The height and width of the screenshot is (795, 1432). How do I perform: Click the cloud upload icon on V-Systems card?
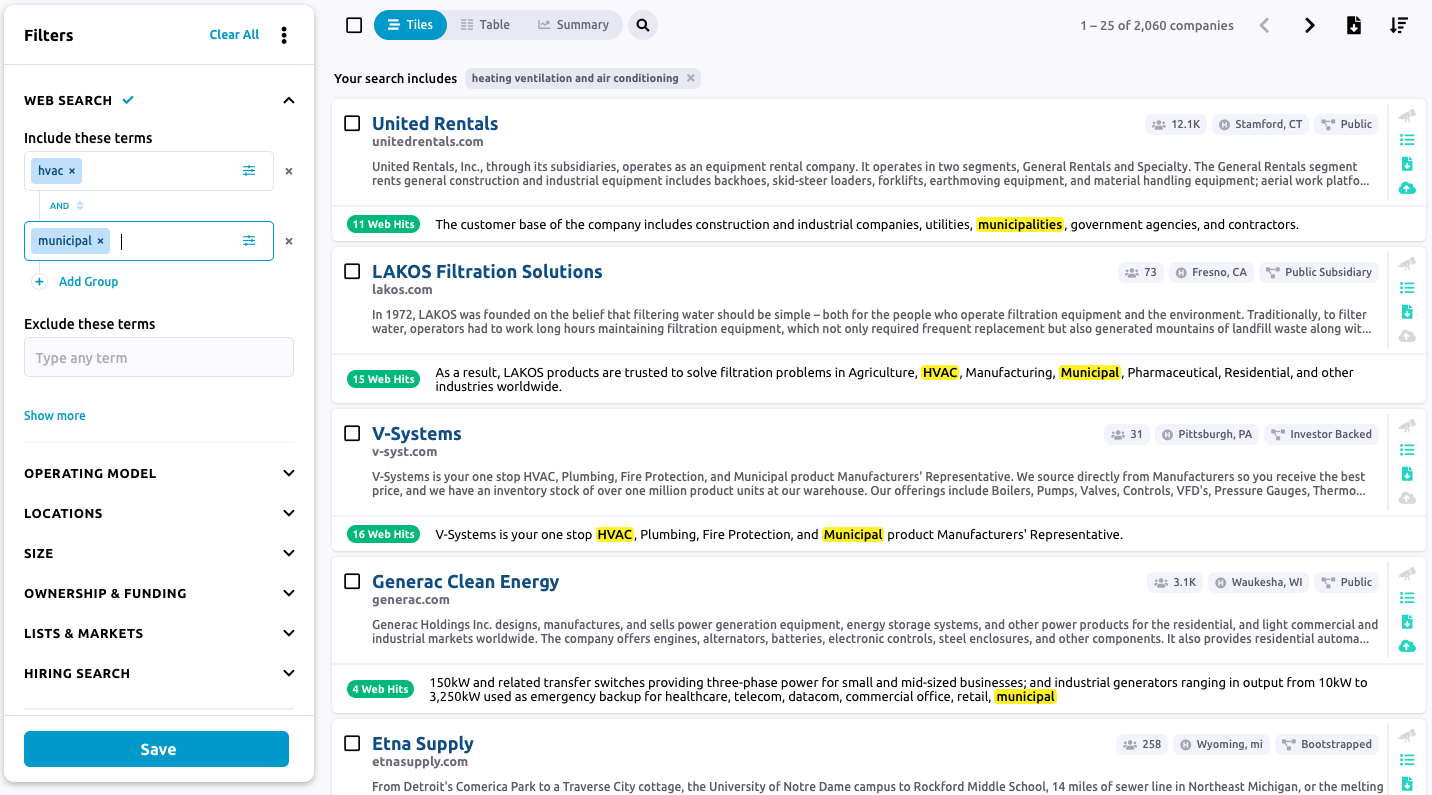pos(1407,498)
